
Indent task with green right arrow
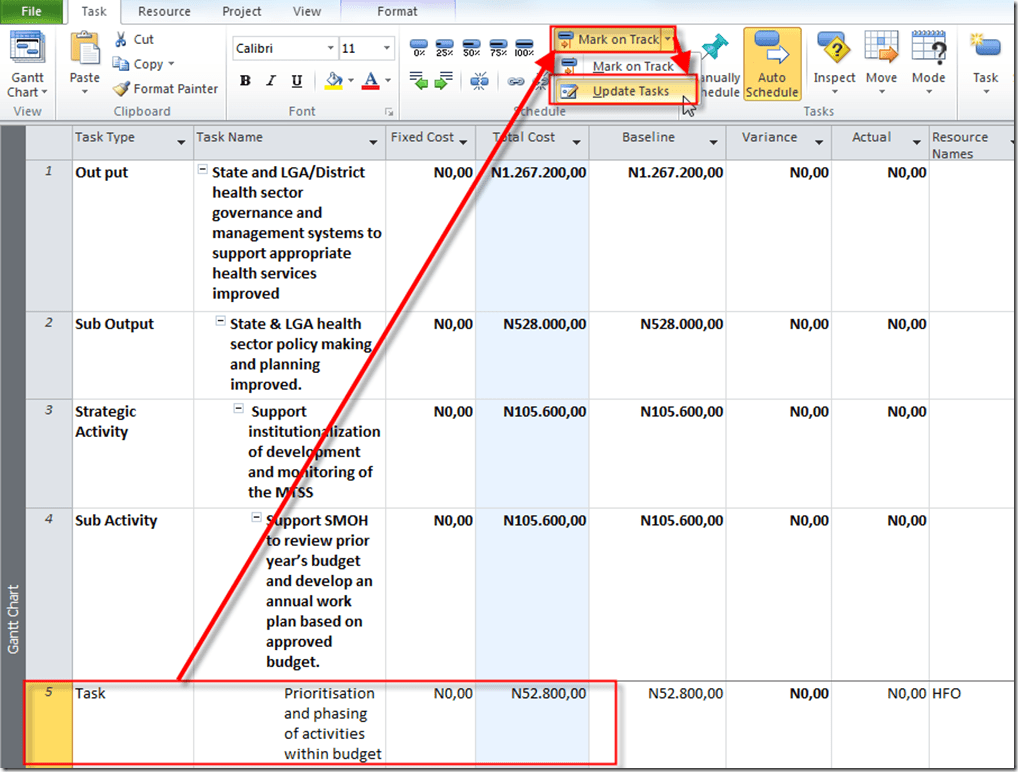(444, 81)
